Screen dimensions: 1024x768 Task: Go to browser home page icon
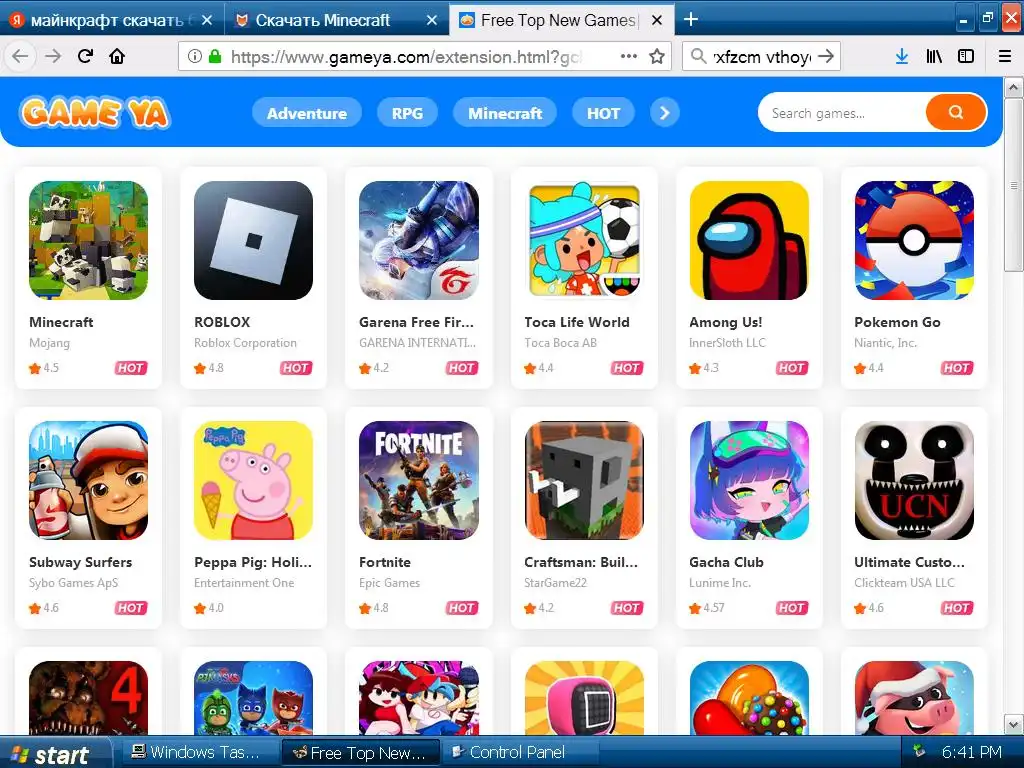pyautogui.click(x=117, y=56)
